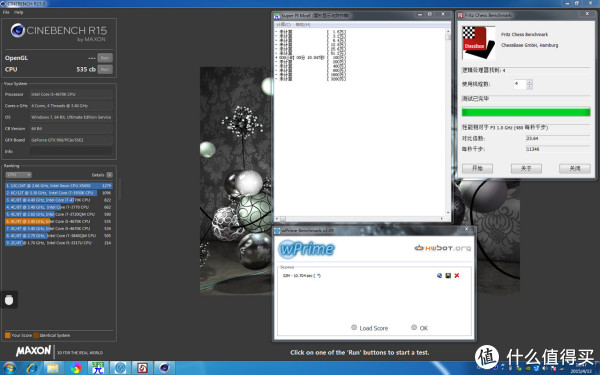
Task: Click the Fritz benchmark start button
Action: [x=477, y=168]
